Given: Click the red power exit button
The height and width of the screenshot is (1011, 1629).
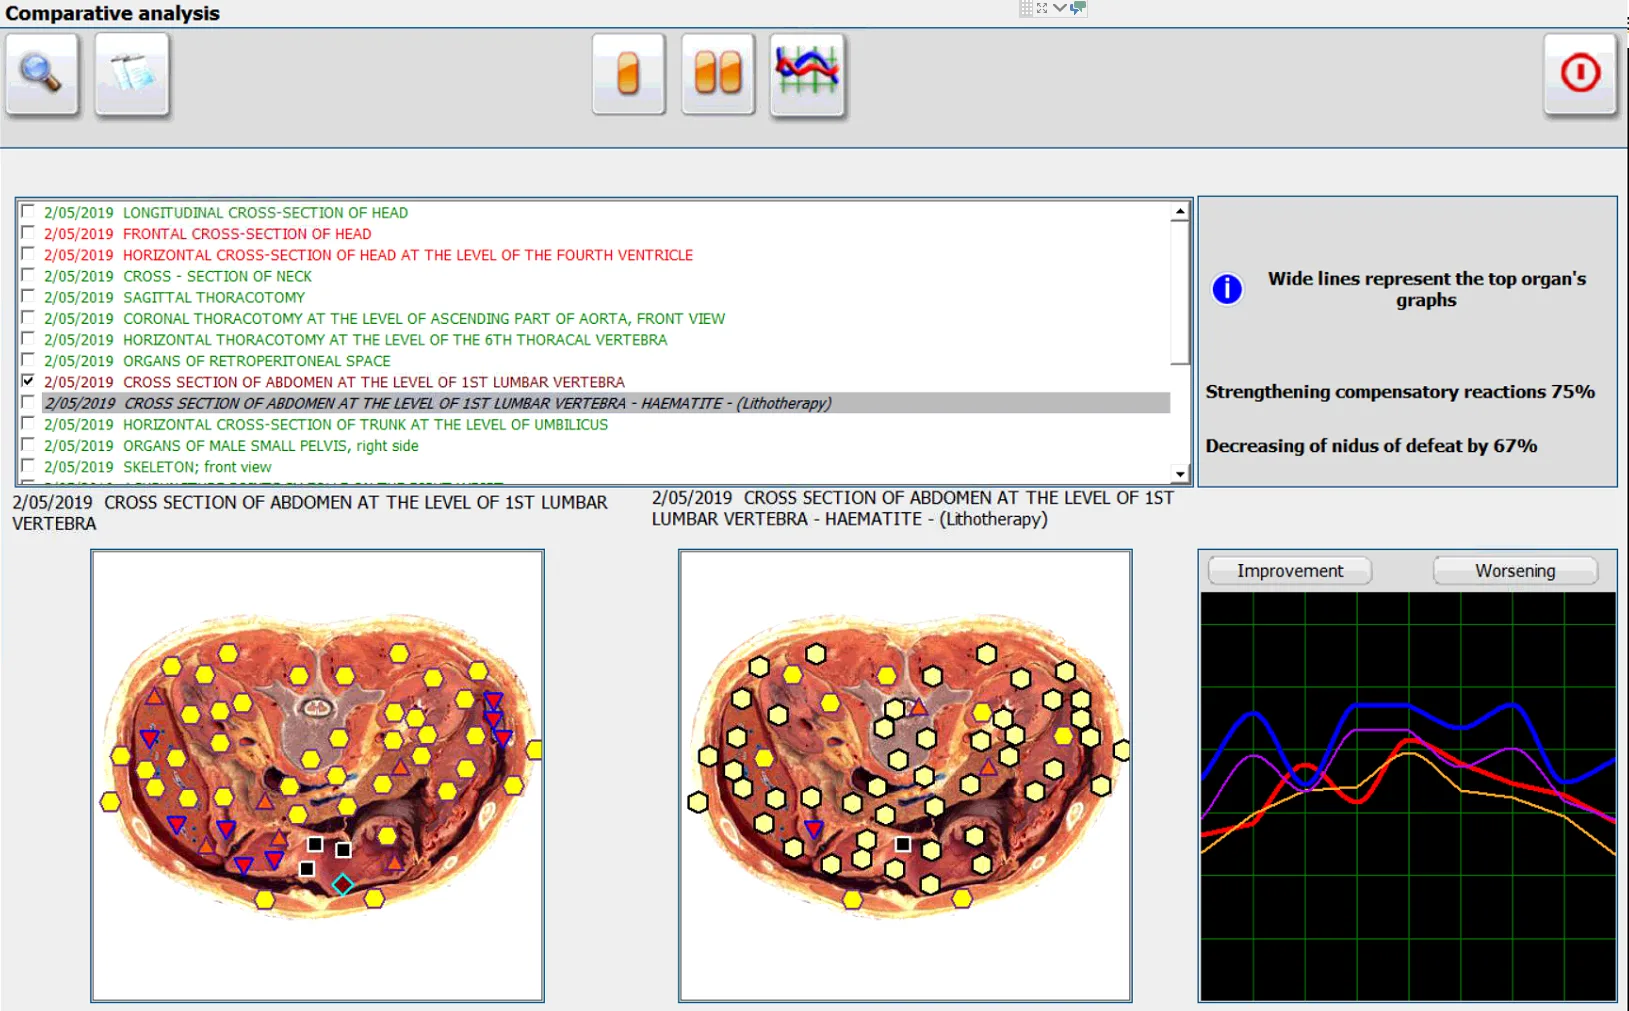Looking at the screenshot, I should pyautogui.click(x=1580, y=75).
